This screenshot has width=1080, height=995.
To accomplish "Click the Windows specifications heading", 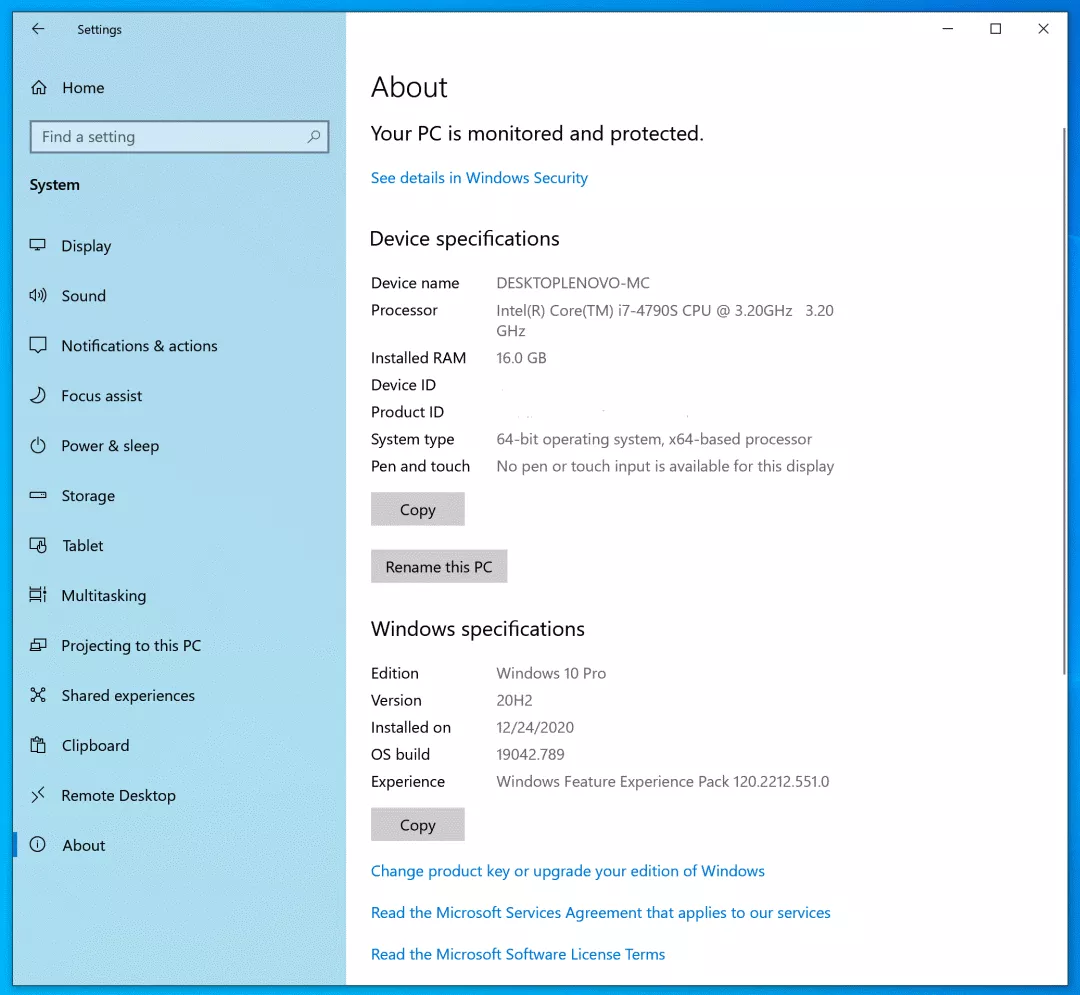I will pyautogui.click(x=477, y=629).
